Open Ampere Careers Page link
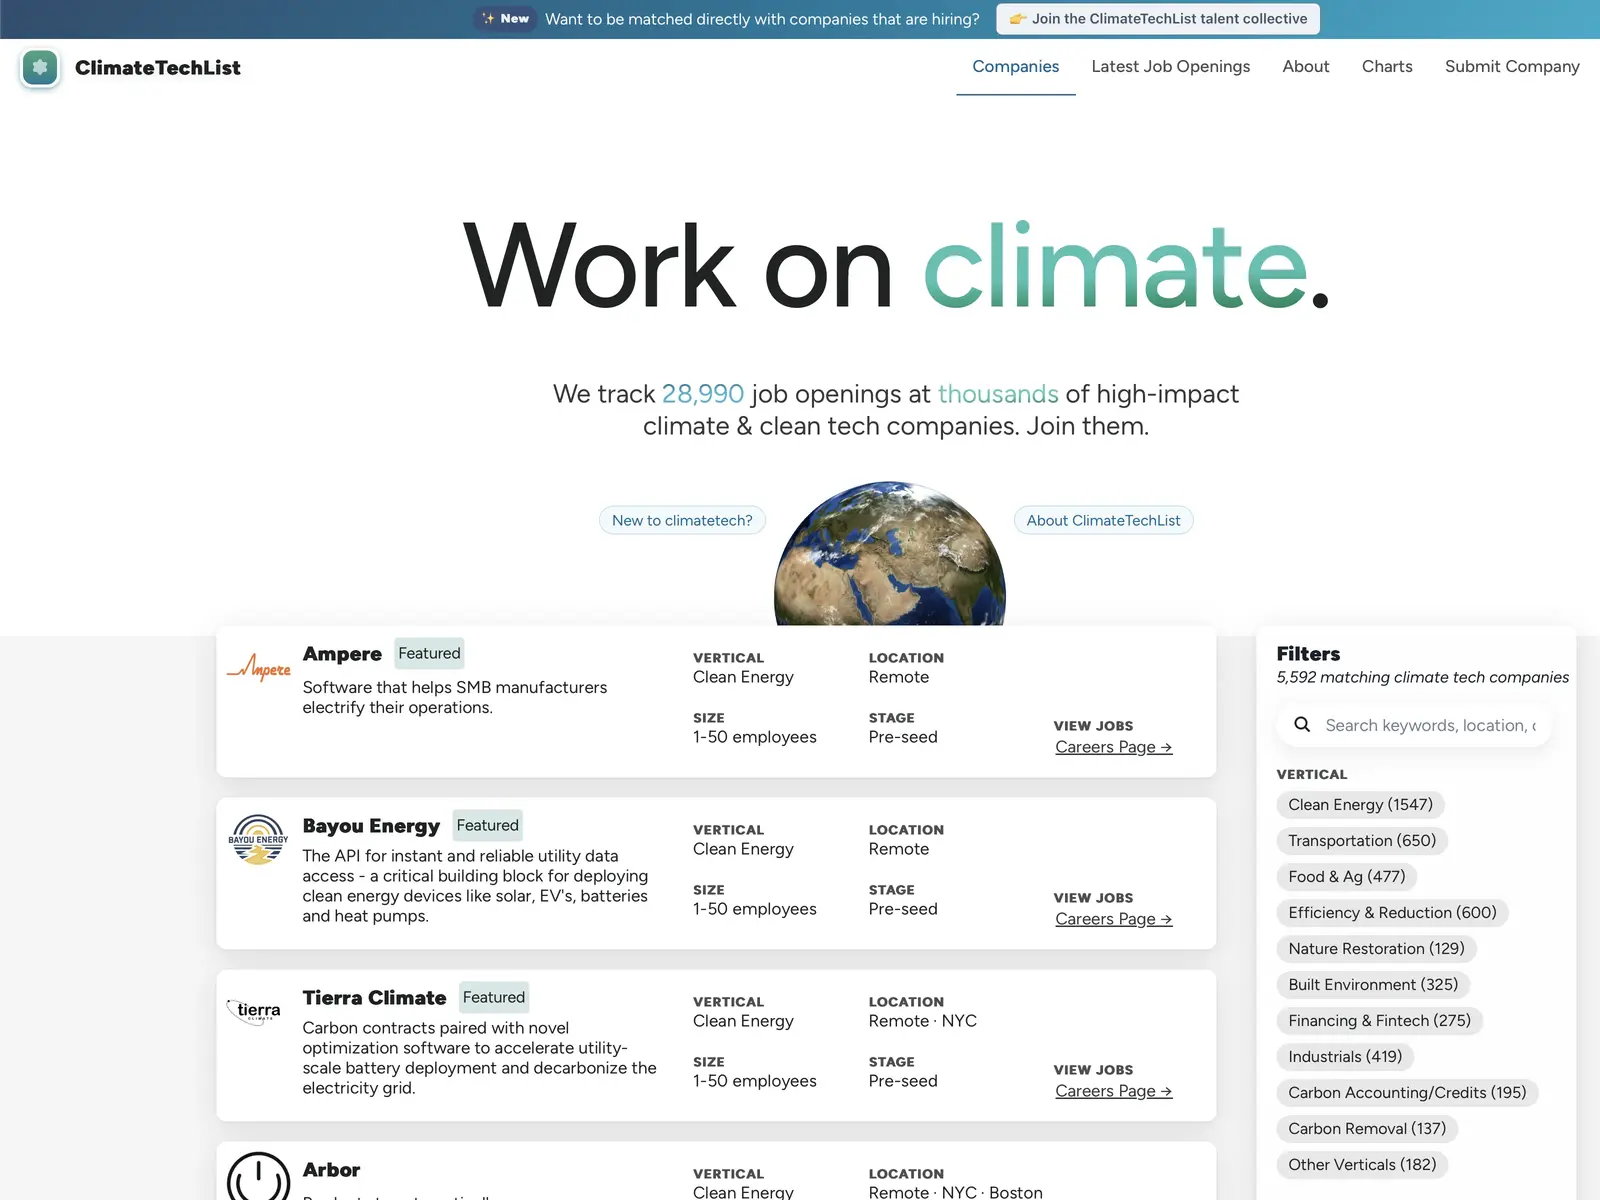The image size is (1600, 1200). [x=1113, y=747]
